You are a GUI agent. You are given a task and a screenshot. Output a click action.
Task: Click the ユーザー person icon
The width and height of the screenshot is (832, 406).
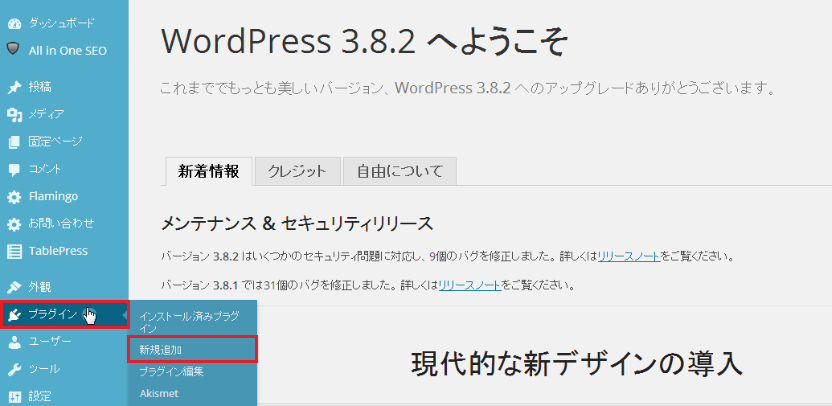14,342
